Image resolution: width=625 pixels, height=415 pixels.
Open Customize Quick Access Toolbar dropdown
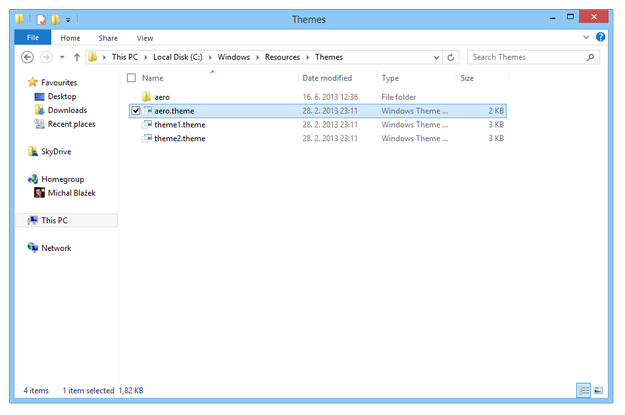click(x=68, y=20)
